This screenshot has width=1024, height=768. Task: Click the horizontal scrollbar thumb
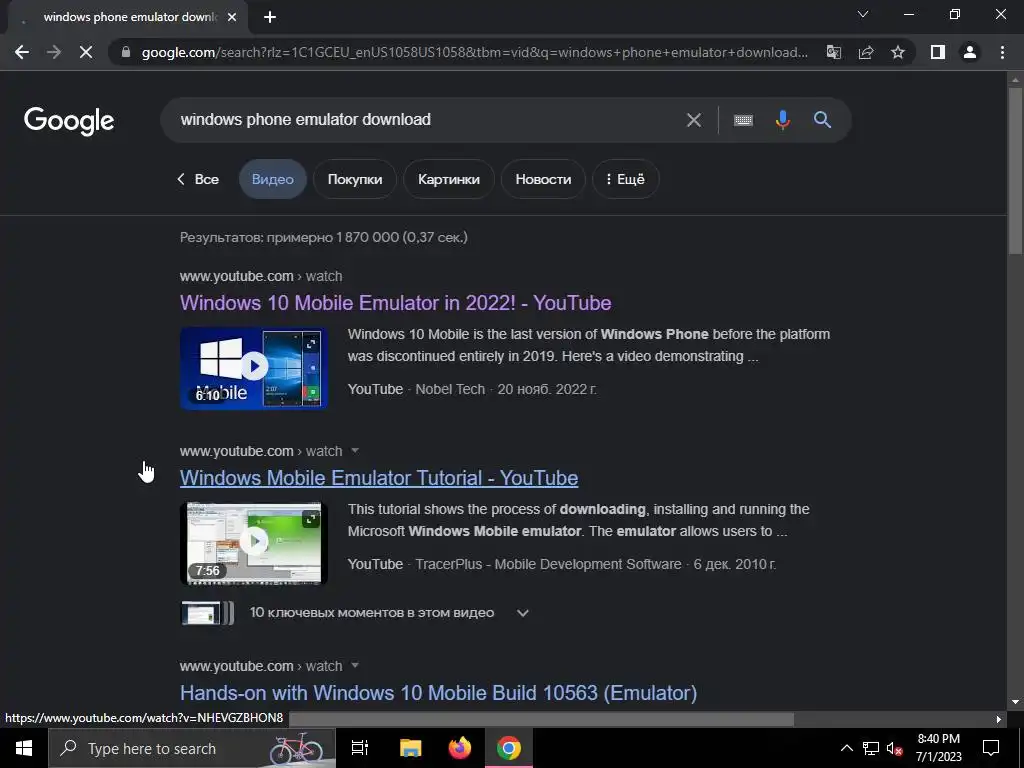(x=542, y=719)
